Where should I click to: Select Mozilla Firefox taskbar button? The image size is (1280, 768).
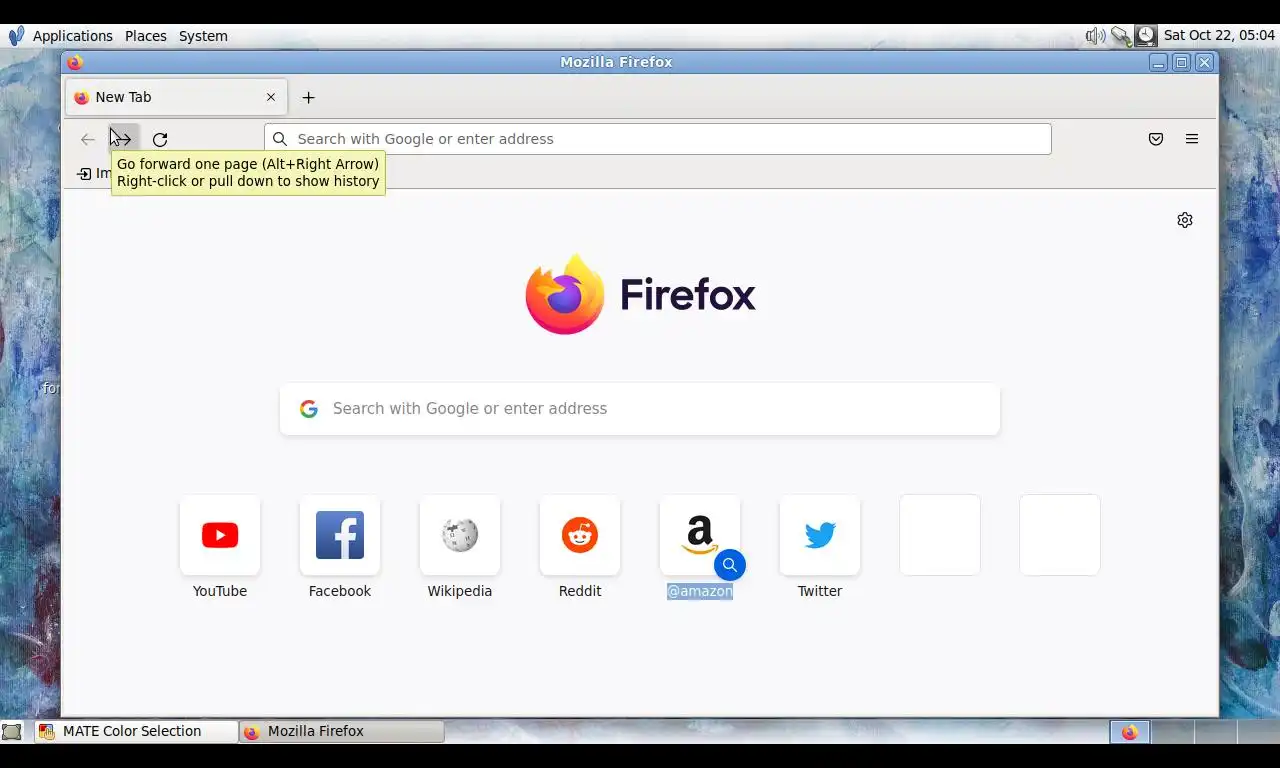pyautogui.click(x=342, y=731)
